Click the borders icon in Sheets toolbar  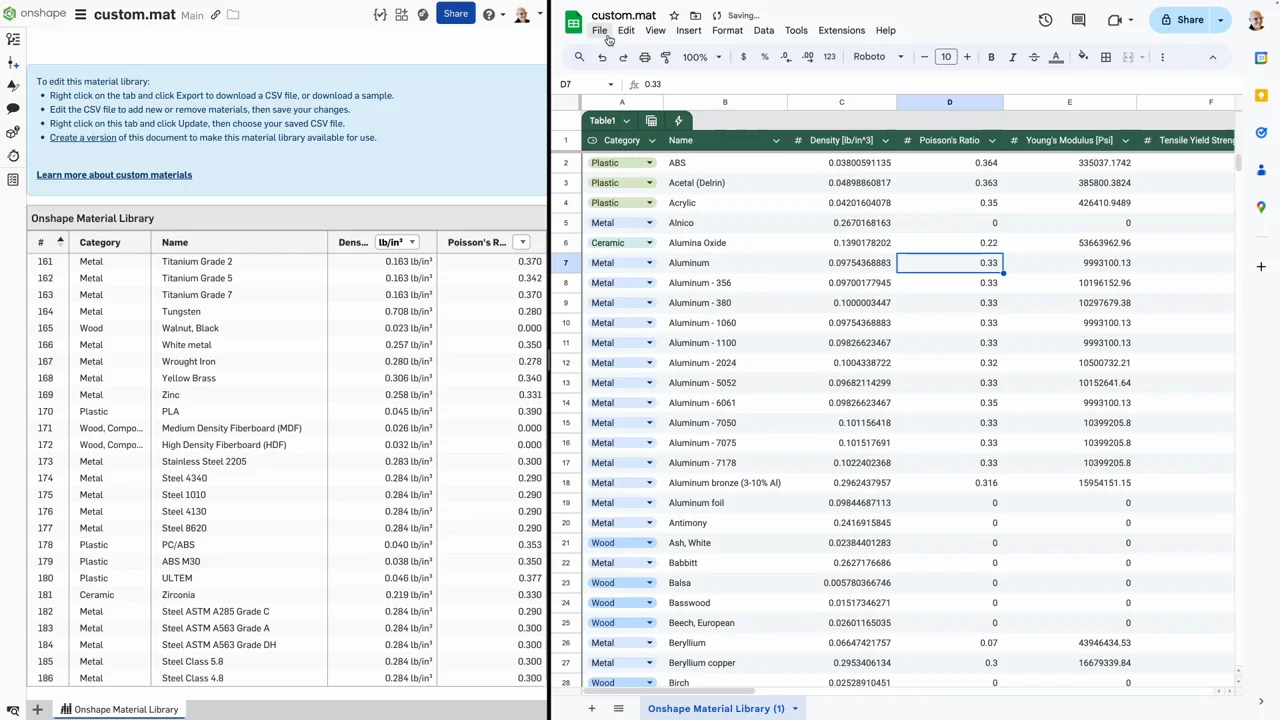[x=1106, y=57]
